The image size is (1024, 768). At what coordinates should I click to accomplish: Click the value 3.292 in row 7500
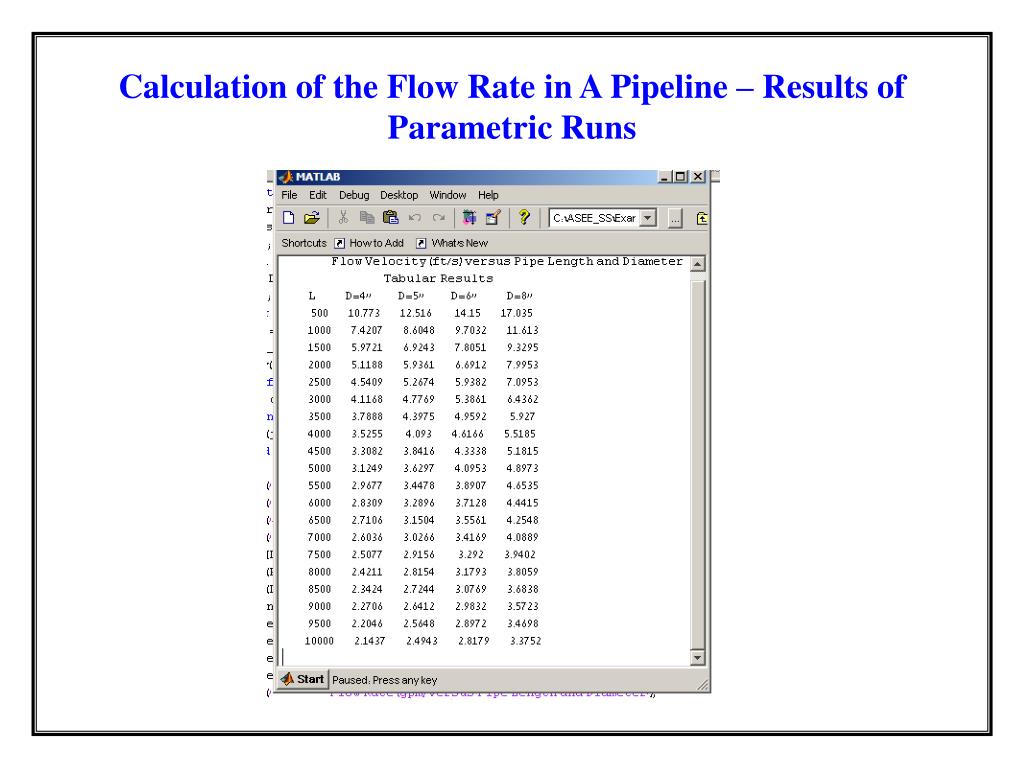coord(471,554)
